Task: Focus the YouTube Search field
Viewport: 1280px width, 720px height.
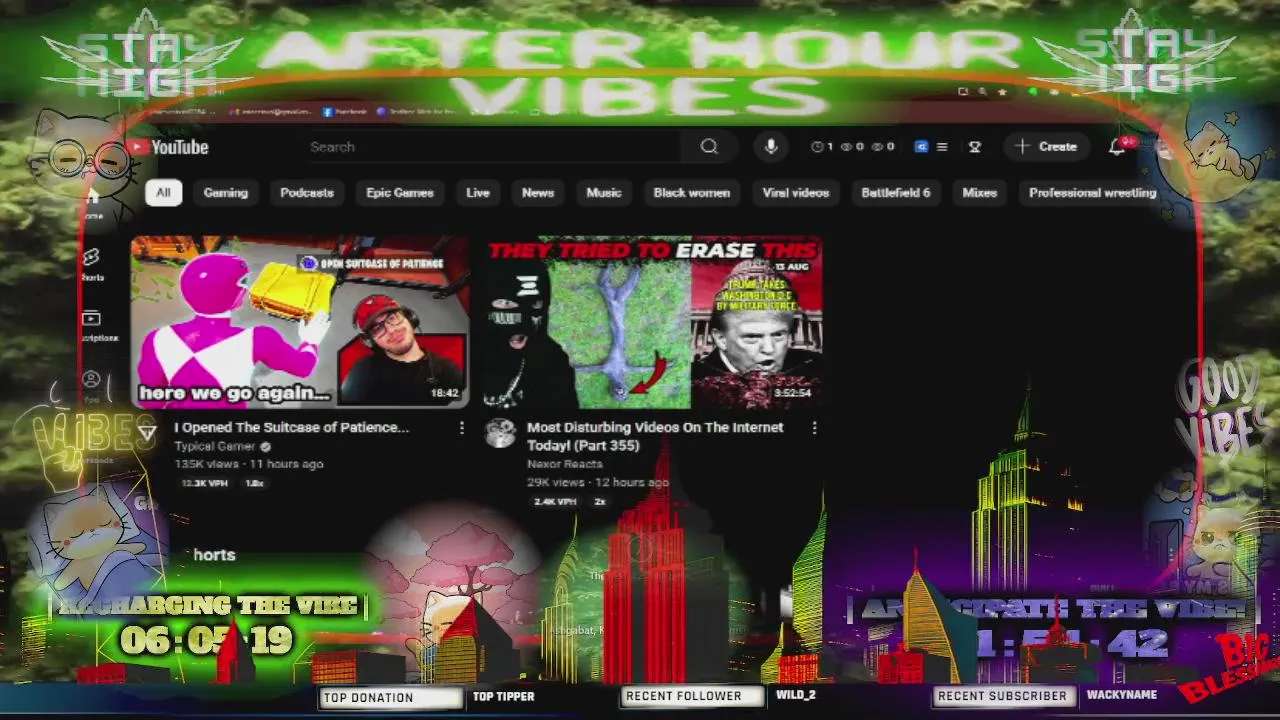Action: click(494, 147)
